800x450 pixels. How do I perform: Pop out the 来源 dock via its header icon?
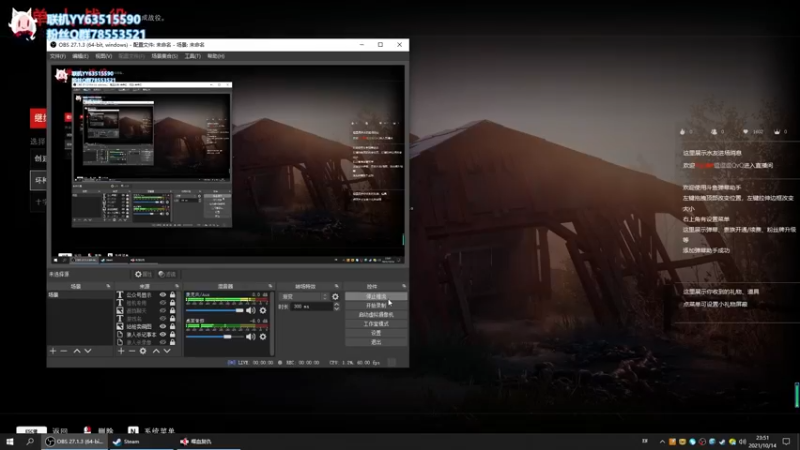click(x=177, y=286)
